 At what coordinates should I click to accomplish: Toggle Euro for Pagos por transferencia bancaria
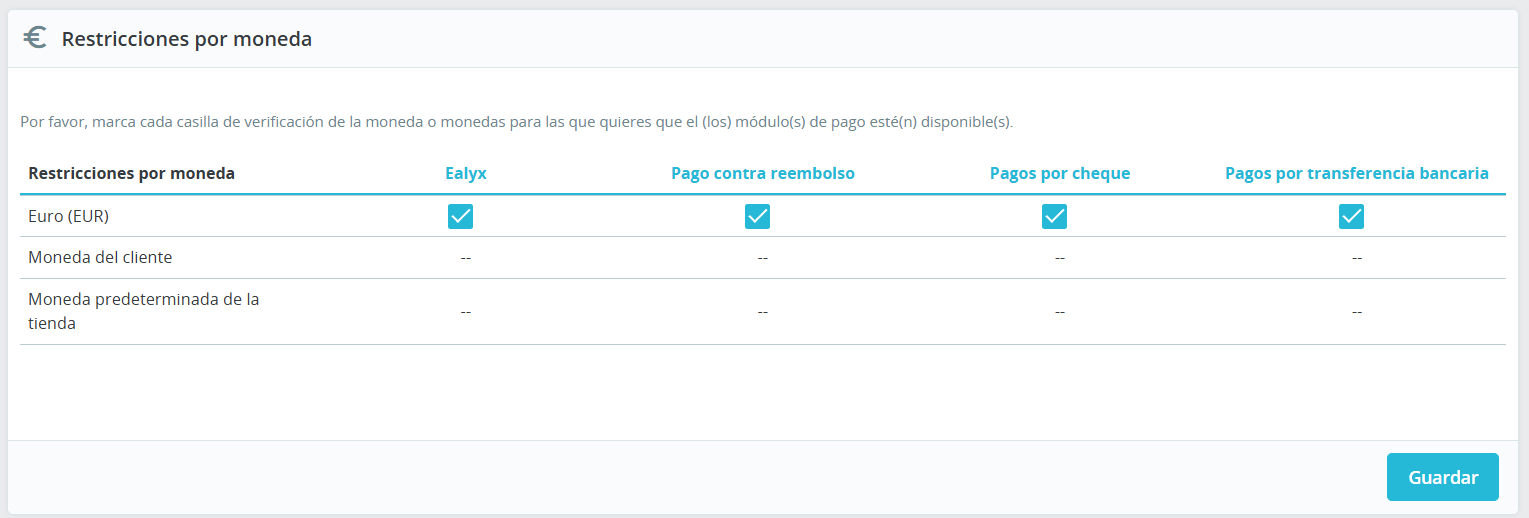(x=1351, y=216)
